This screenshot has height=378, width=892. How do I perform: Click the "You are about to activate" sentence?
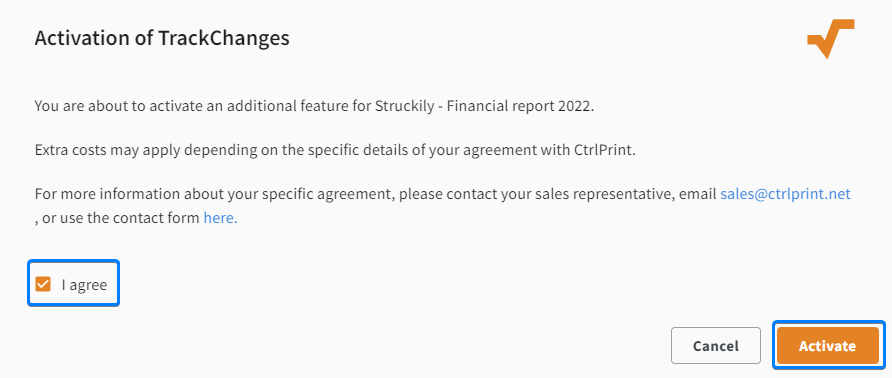click(x=314, y=106)
